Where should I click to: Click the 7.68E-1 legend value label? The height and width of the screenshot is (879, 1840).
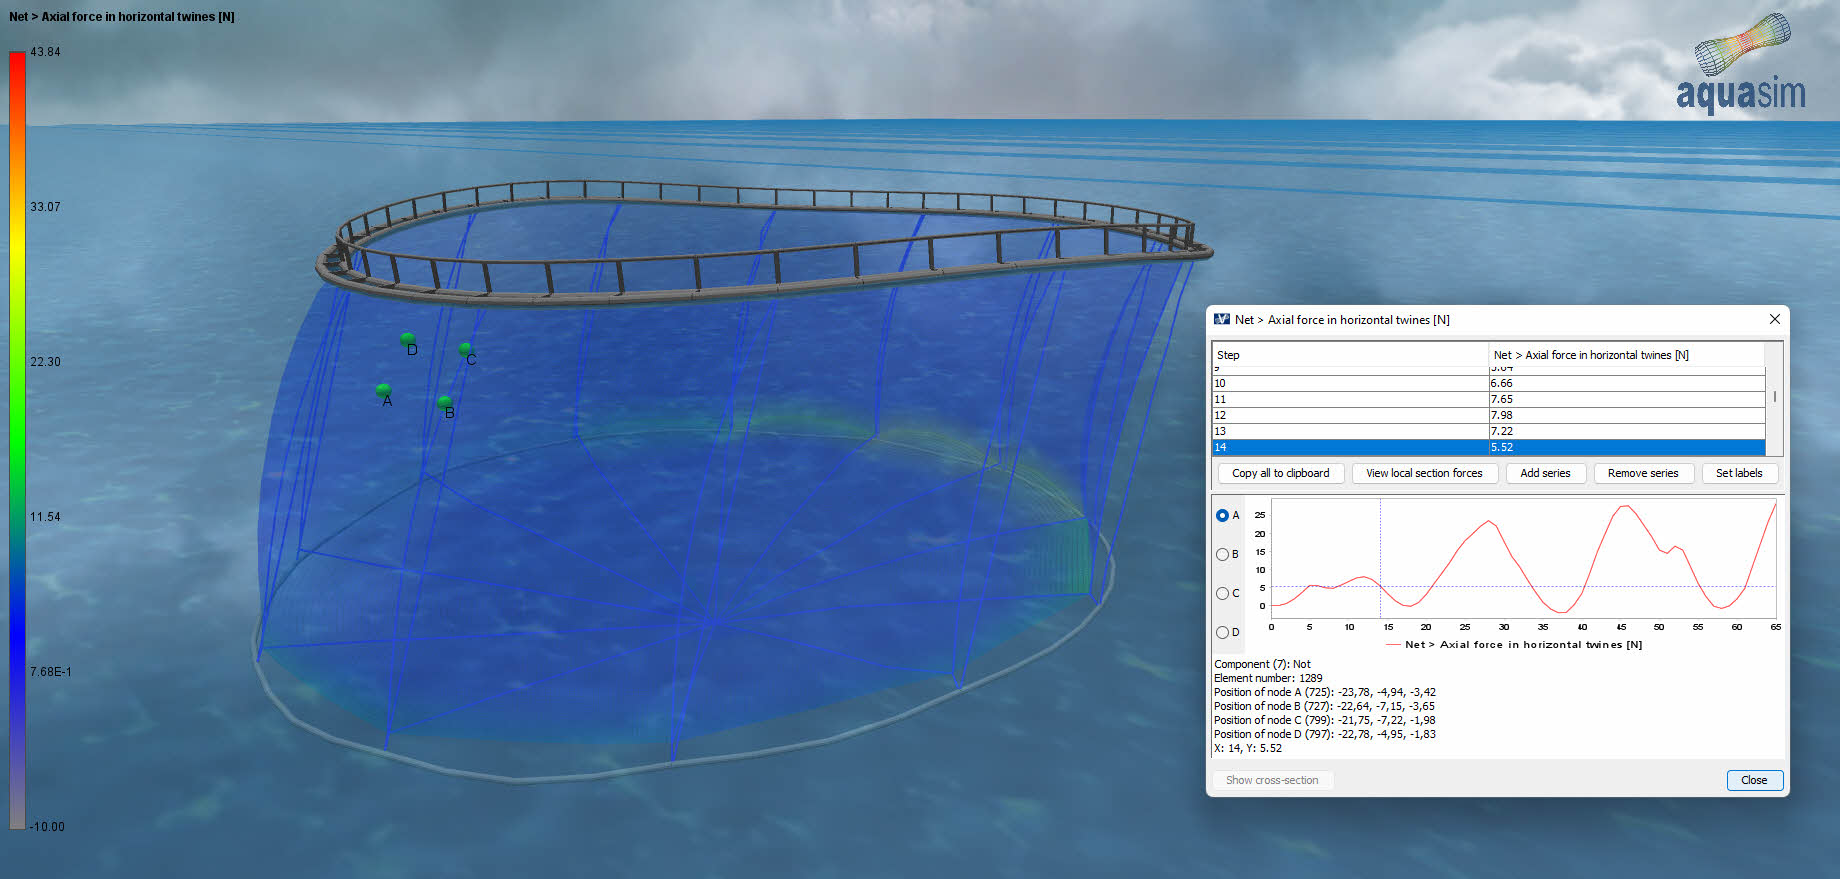click(x=50, y=672)
